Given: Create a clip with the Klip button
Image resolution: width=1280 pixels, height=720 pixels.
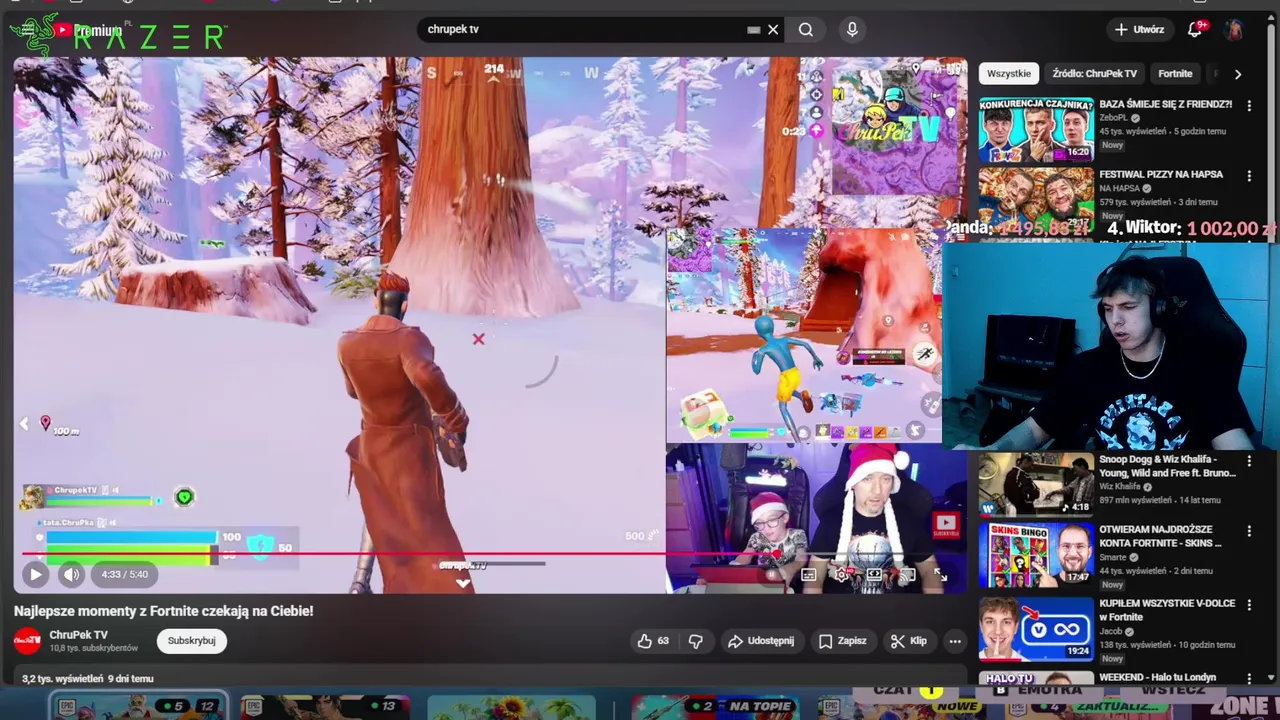Looking at the screenshot, I should (x=909, y=641).
